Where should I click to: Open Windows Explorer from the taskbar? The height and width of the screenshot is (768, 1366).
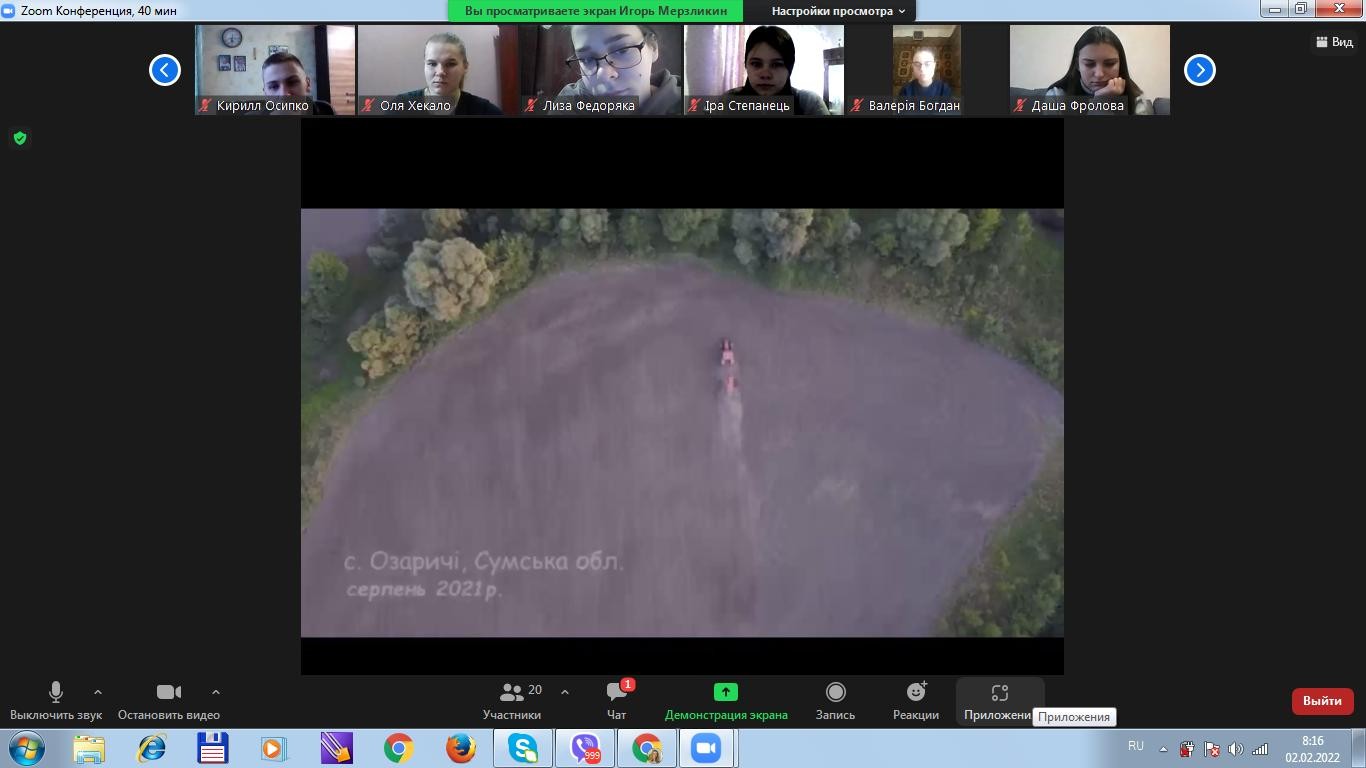[89, 748]
